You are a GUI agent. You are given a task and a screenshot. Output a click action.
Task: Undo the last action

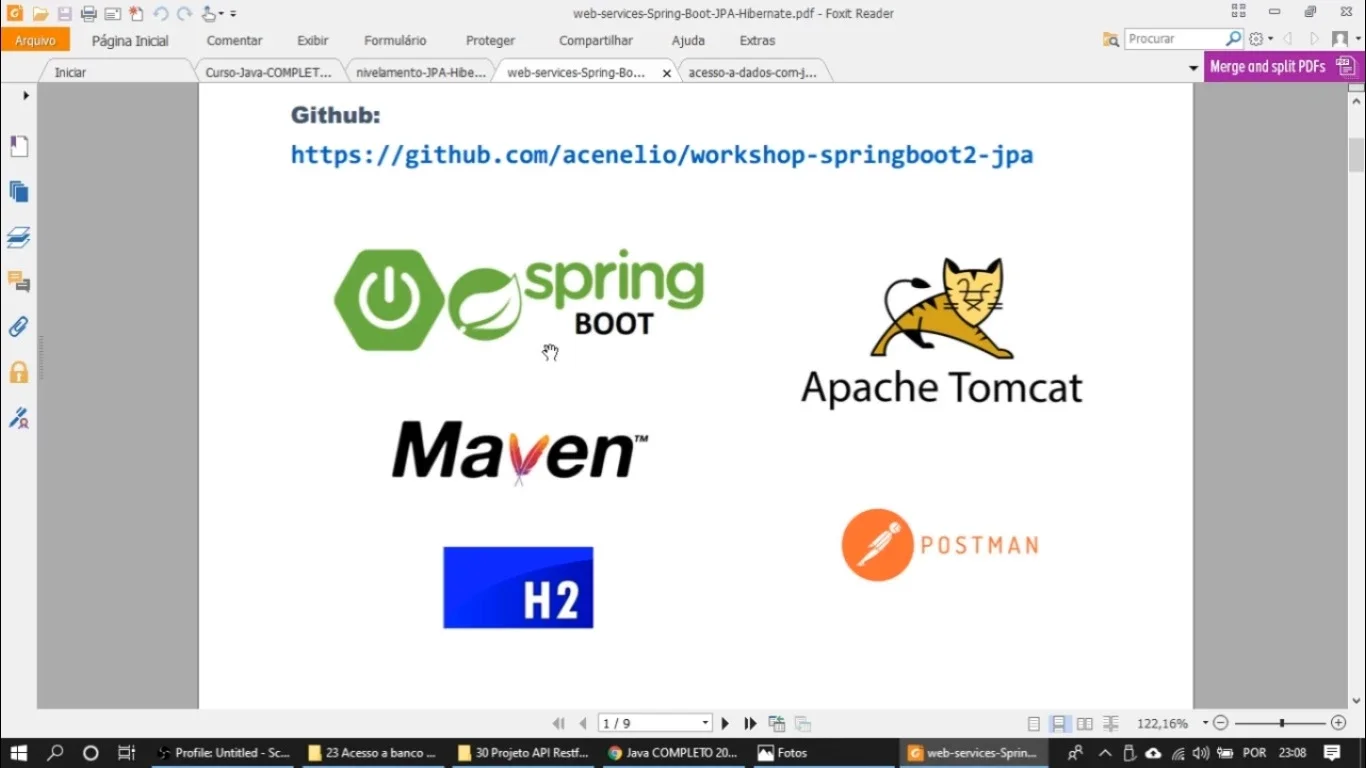(x=160, y=14)
